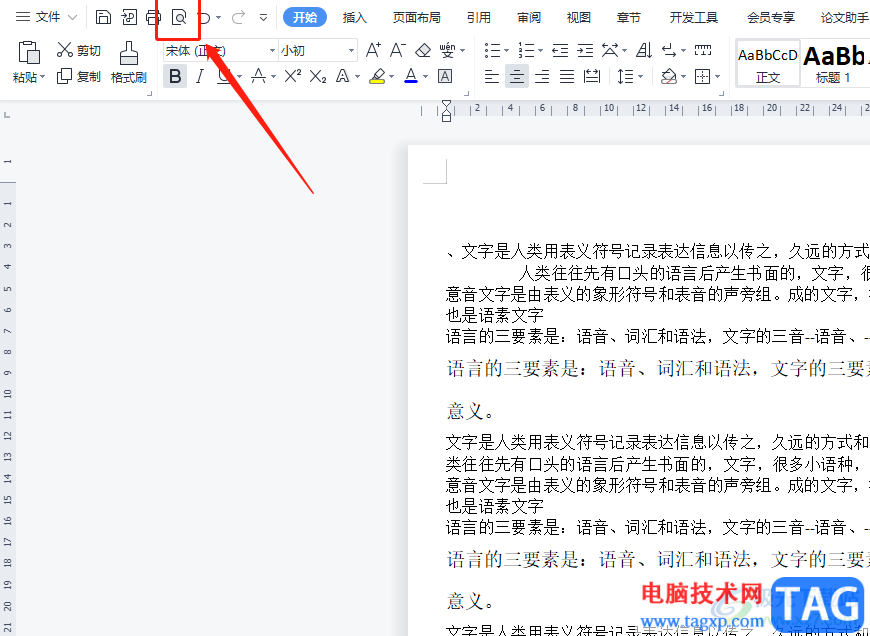
Task: Switch to the 会员专享 tab
Action: 771,18
